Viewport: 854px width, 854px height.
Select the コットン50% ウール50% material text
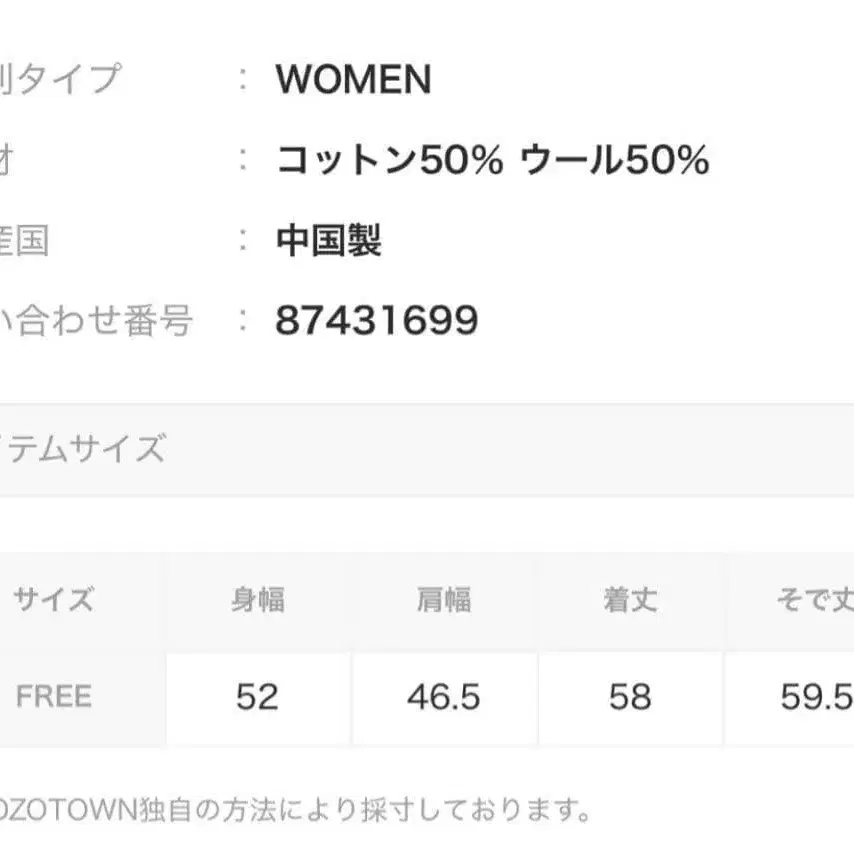492,160
